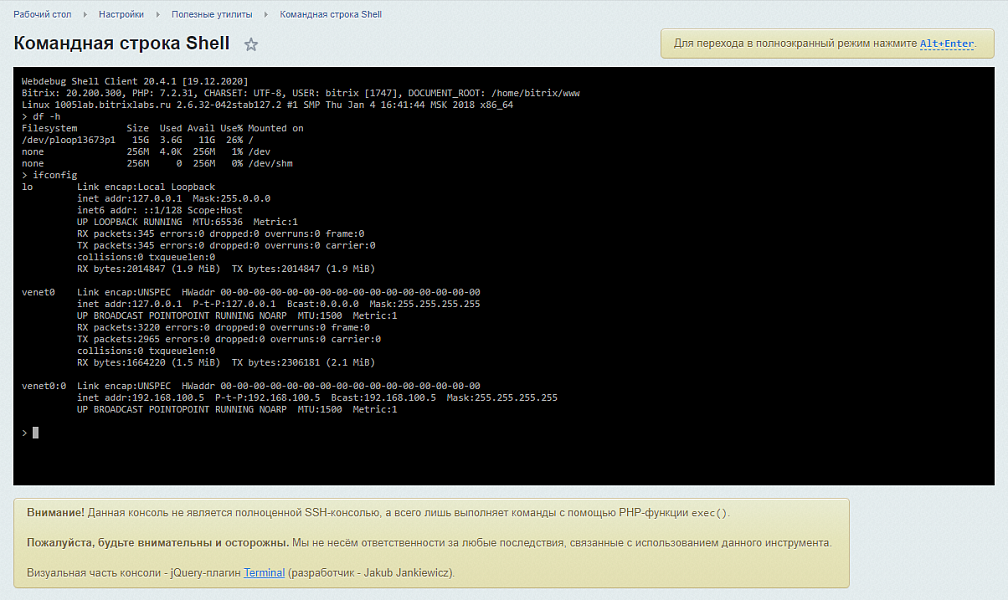Focus the terminal prompt cursor
1008x600 pixels.
point(35,433)
